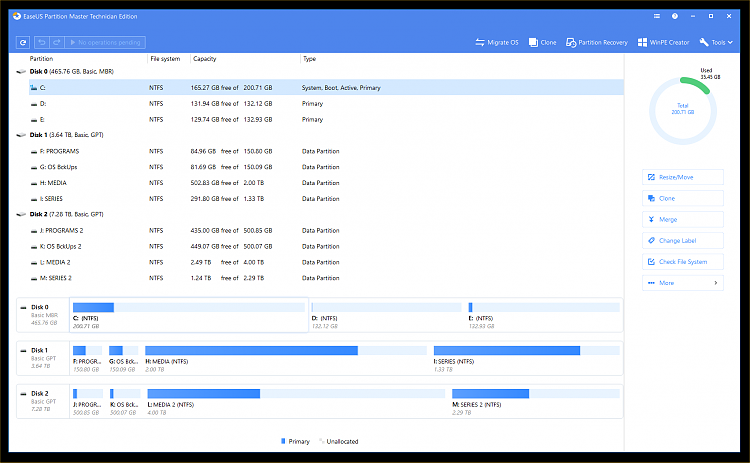Expand the Tools dropdown menu
750x463 pixels.
[716, 43]
